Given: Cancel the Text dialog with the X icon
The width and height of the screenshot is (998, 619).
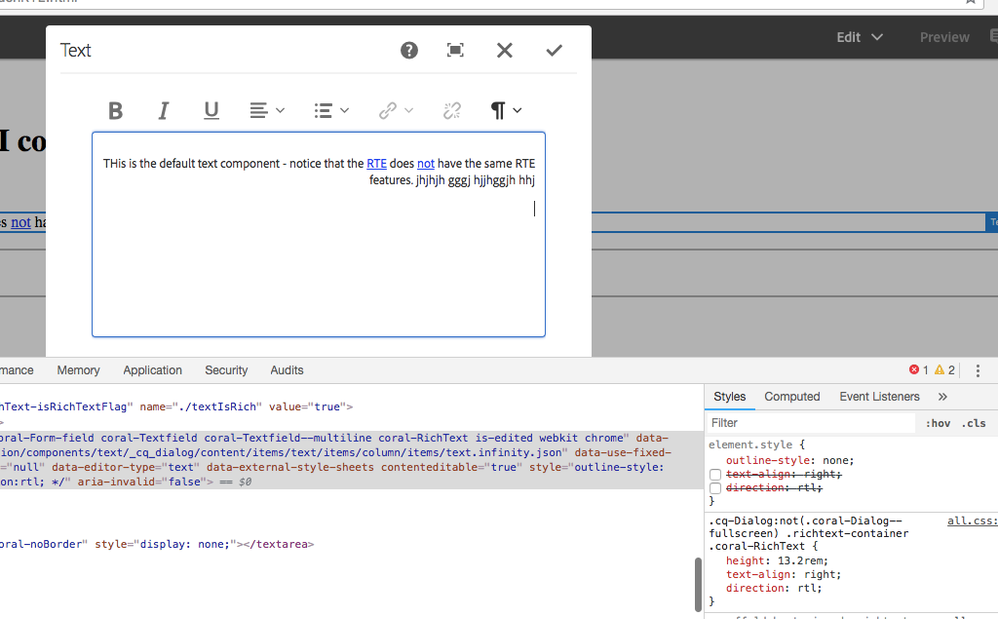Looking at the screenshot, I should coord(504,50).
